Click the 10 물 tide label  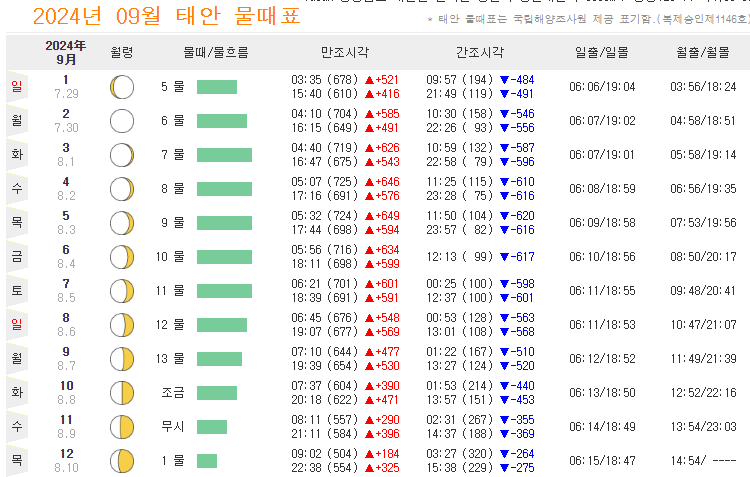click(170, 257)
